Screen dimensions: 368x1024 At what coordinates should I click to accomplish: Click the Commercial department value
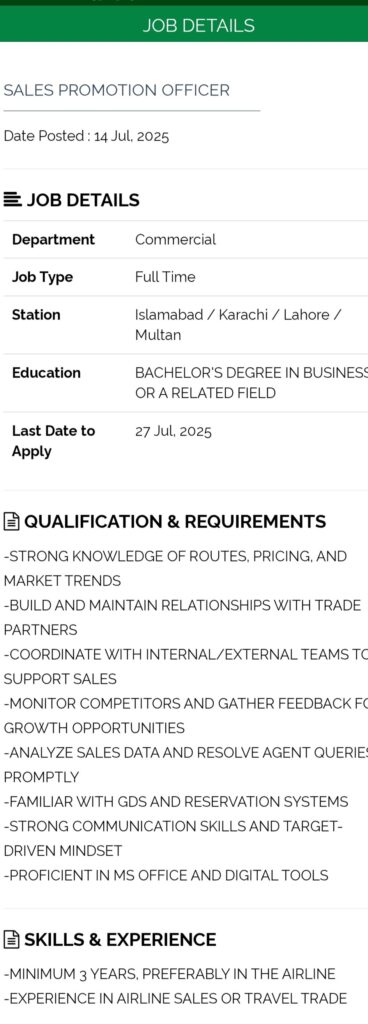(x=176, y=240)
